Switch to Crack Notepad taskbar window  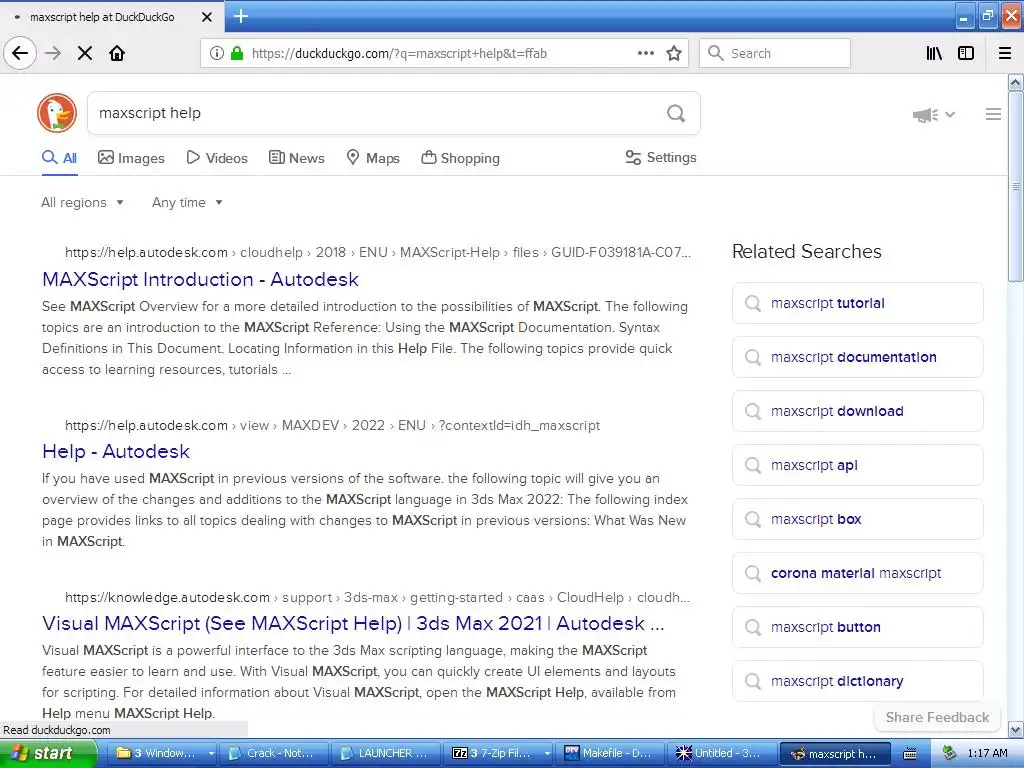tap(274, 753)
